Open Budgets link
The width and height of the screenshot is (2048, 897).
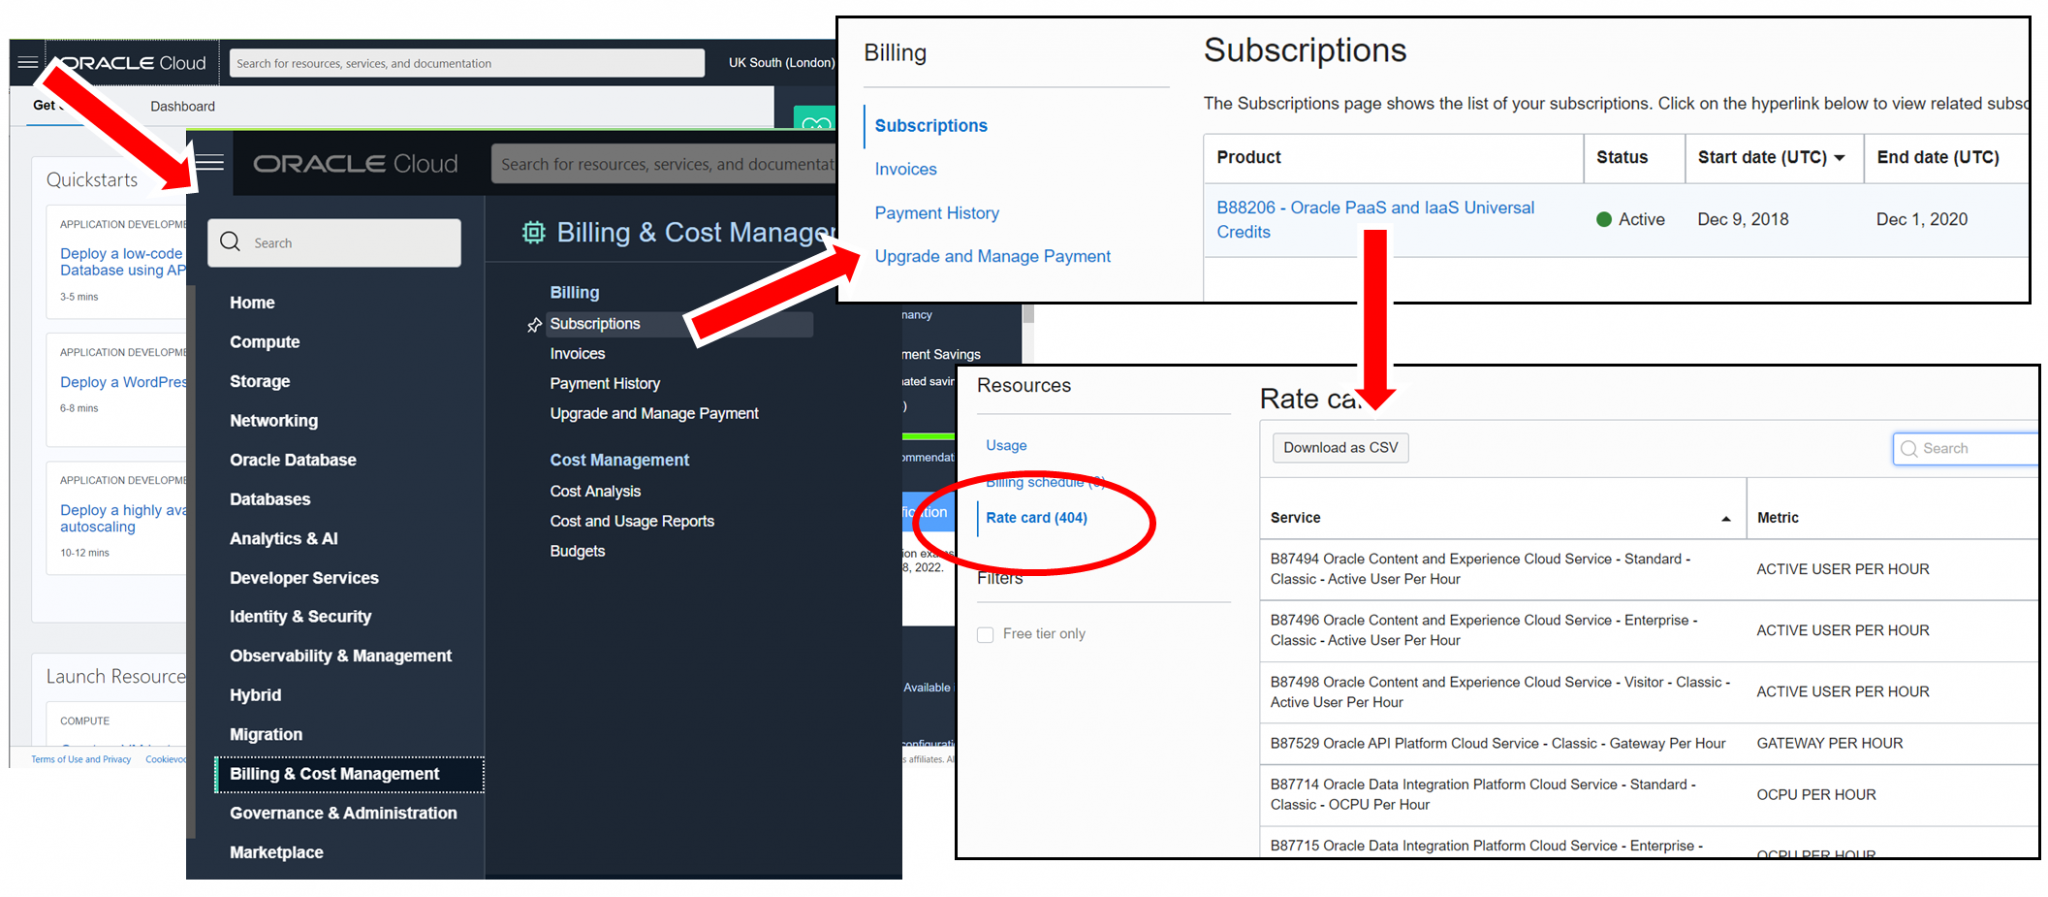577,551
